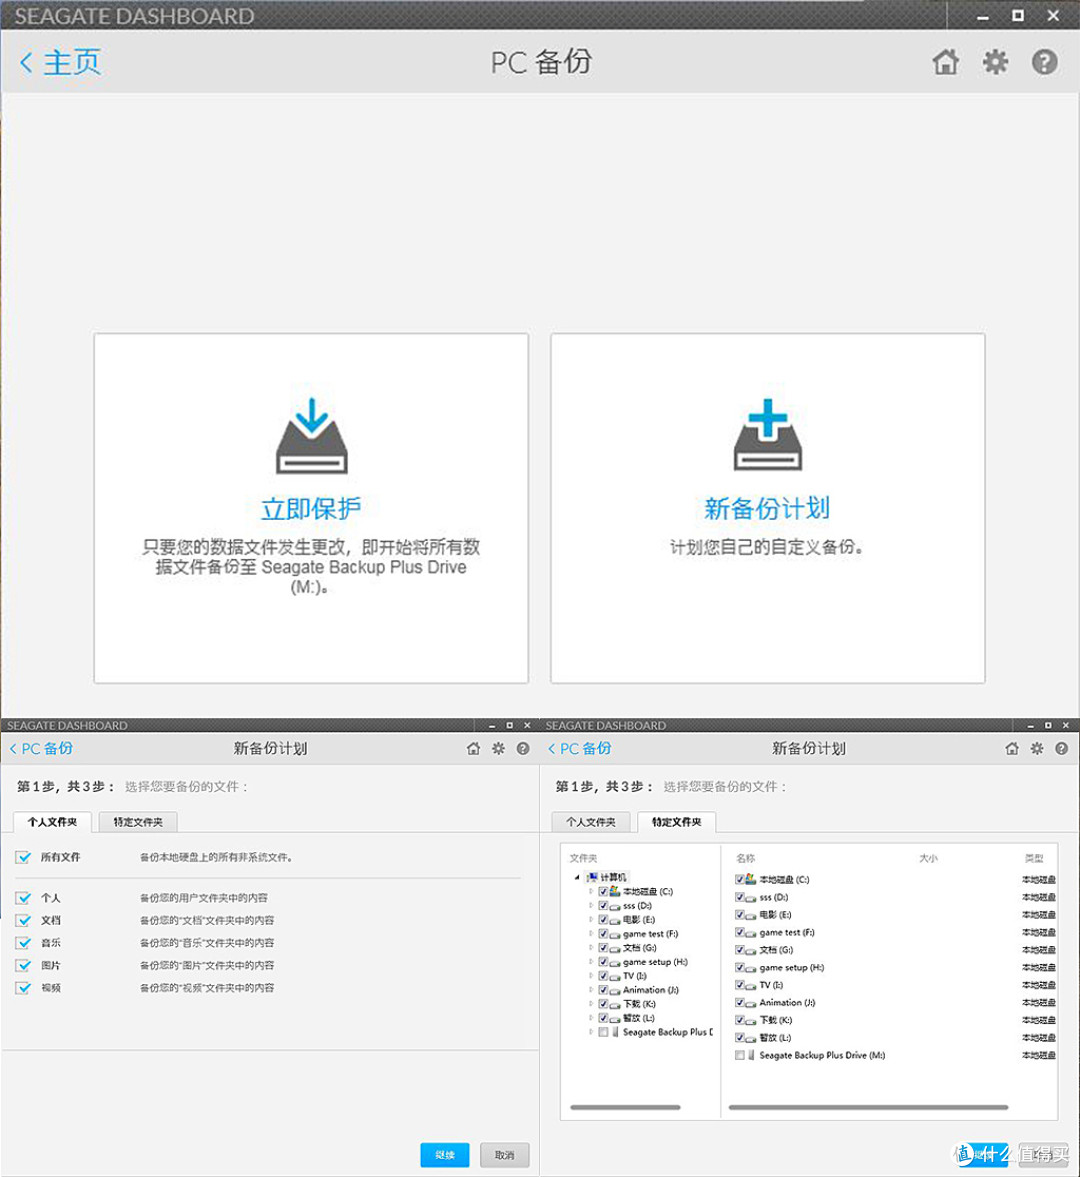1080x1177 pixels.
Task: Select 个人文件夹 tab in bottom-left window
Action: point(53,822)
